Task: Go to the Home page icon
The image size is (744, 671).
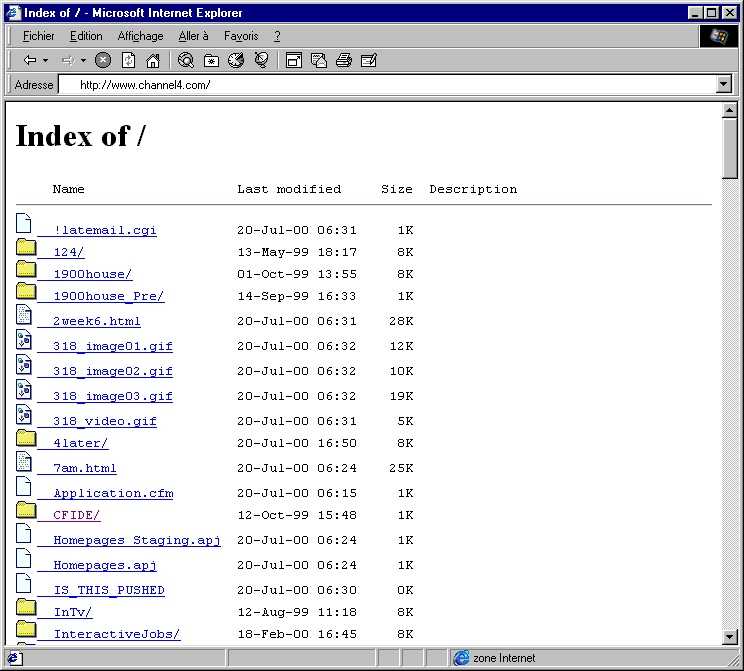Action: click(x=153, y=60)
